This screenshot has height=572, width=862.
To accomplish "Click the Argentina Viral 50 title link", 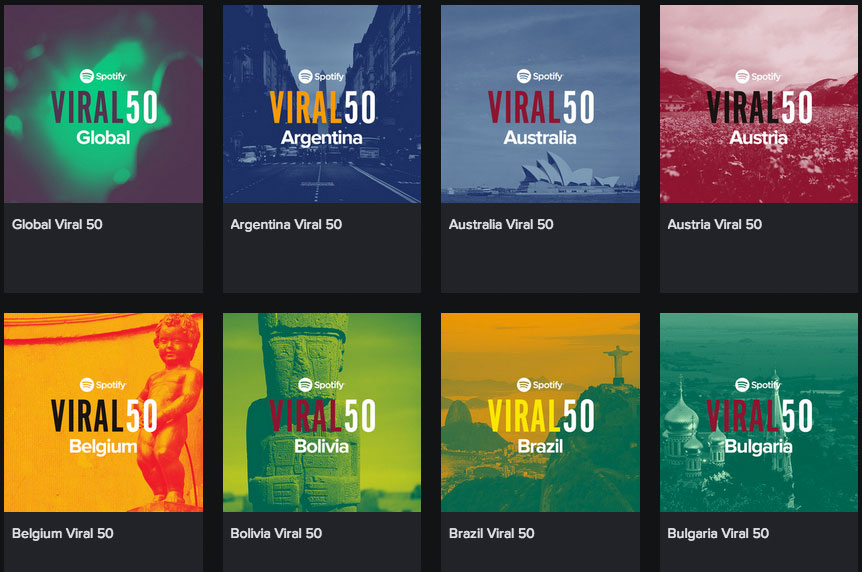I will 286,224.
